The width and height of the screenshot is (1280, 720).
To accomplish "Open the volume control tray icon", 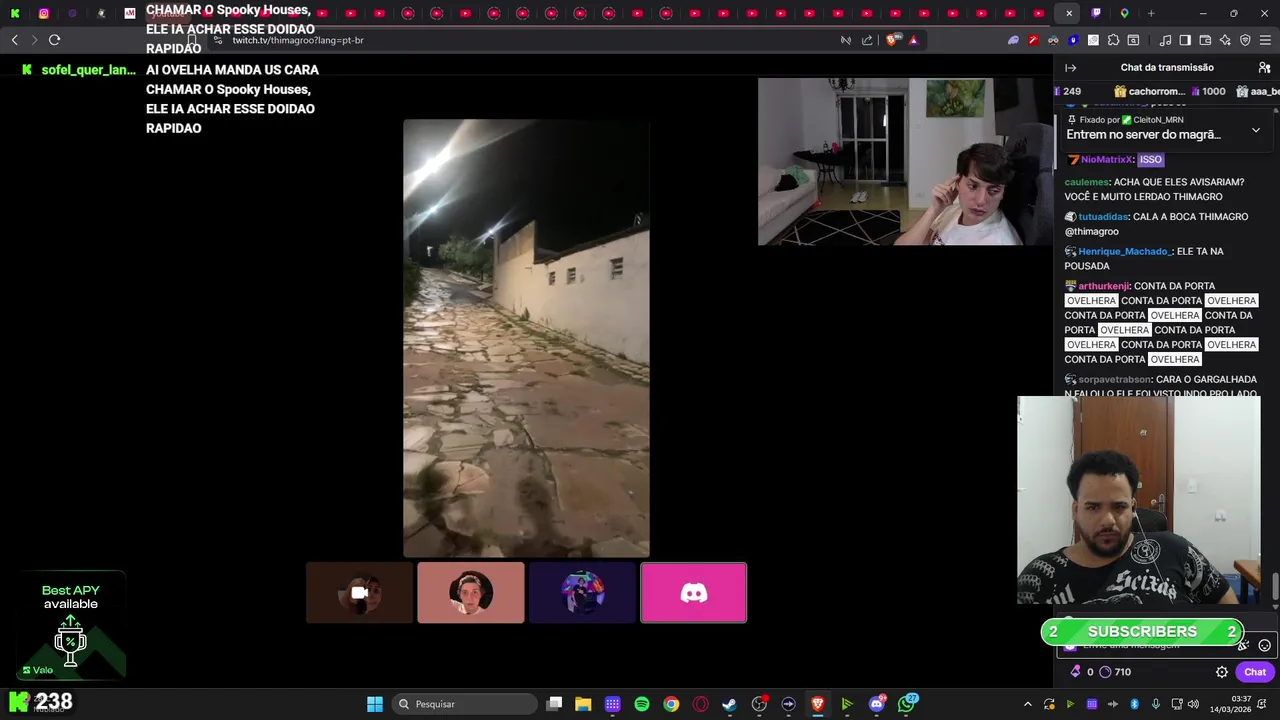I will [x=1193, y=704].
